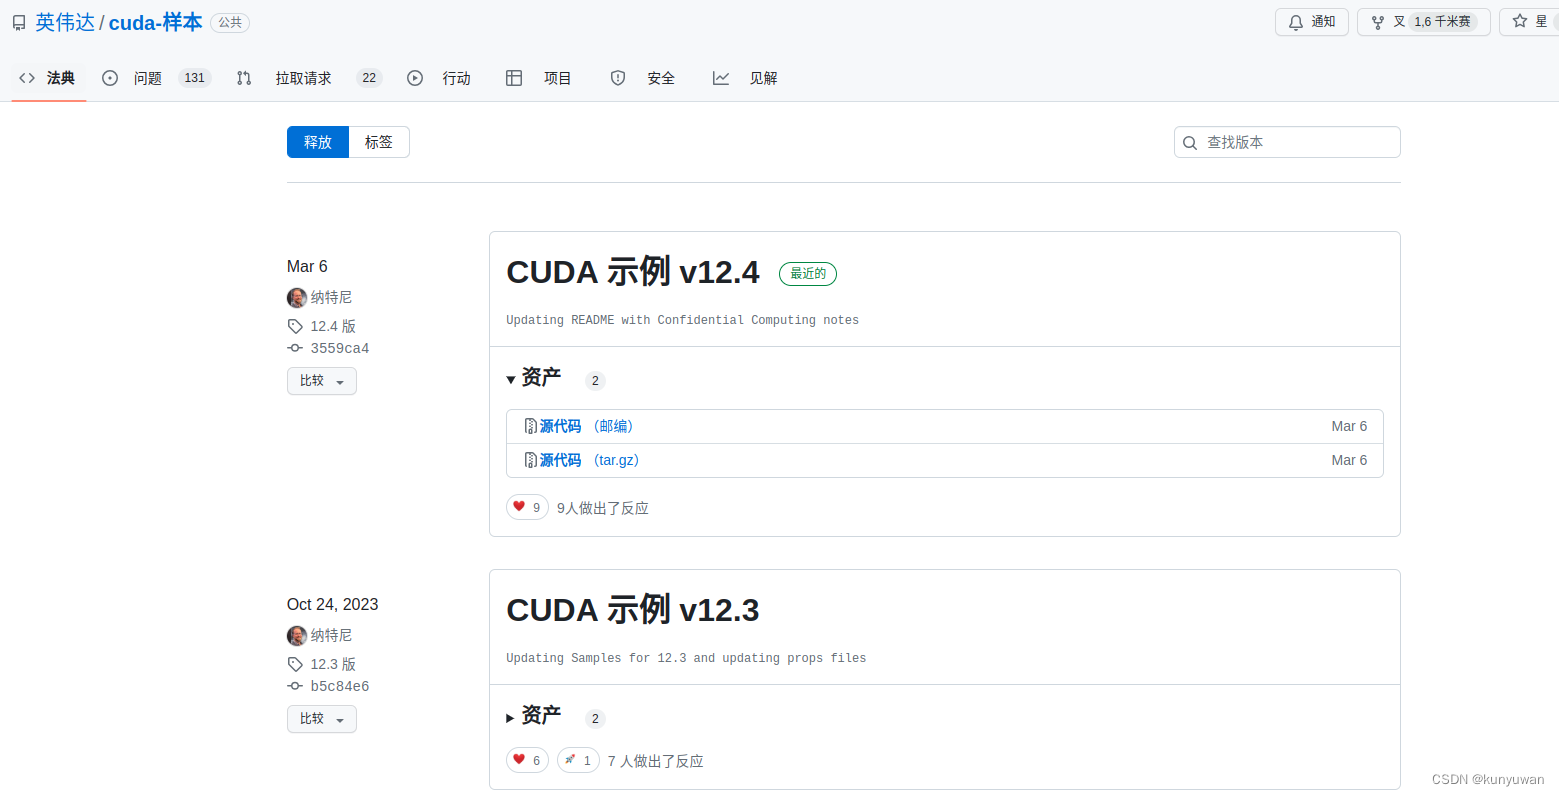This screenshot has height=796, width=1559.
Task: Click the file icon beside tar.gz
Action: pyautogui.click(x=531, y=460)
